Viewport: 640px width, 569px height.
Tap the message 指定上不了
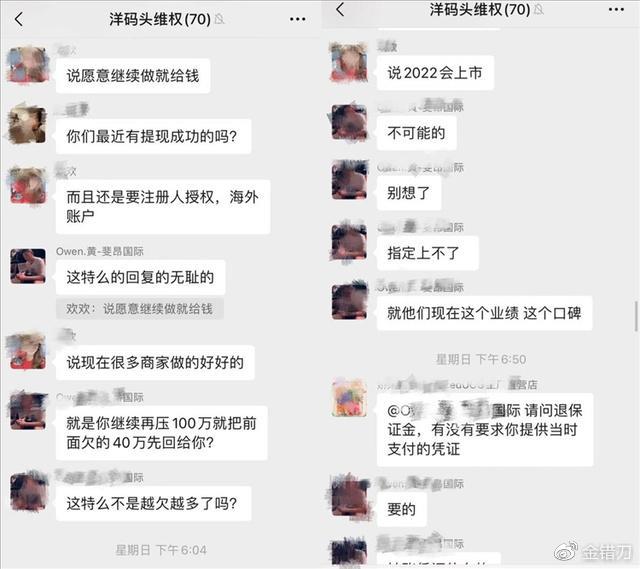coord(427,253)
